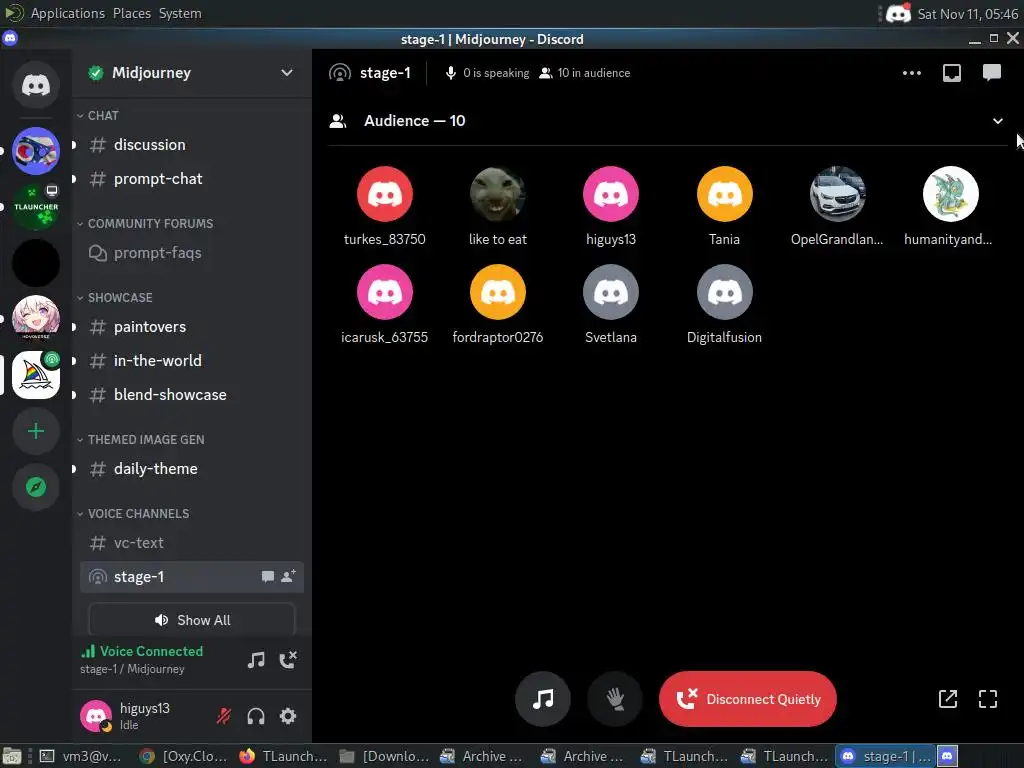The height and width of the screenshot is (768, 1024).
Task: Open the Places system menu
Action: (131, 13)
